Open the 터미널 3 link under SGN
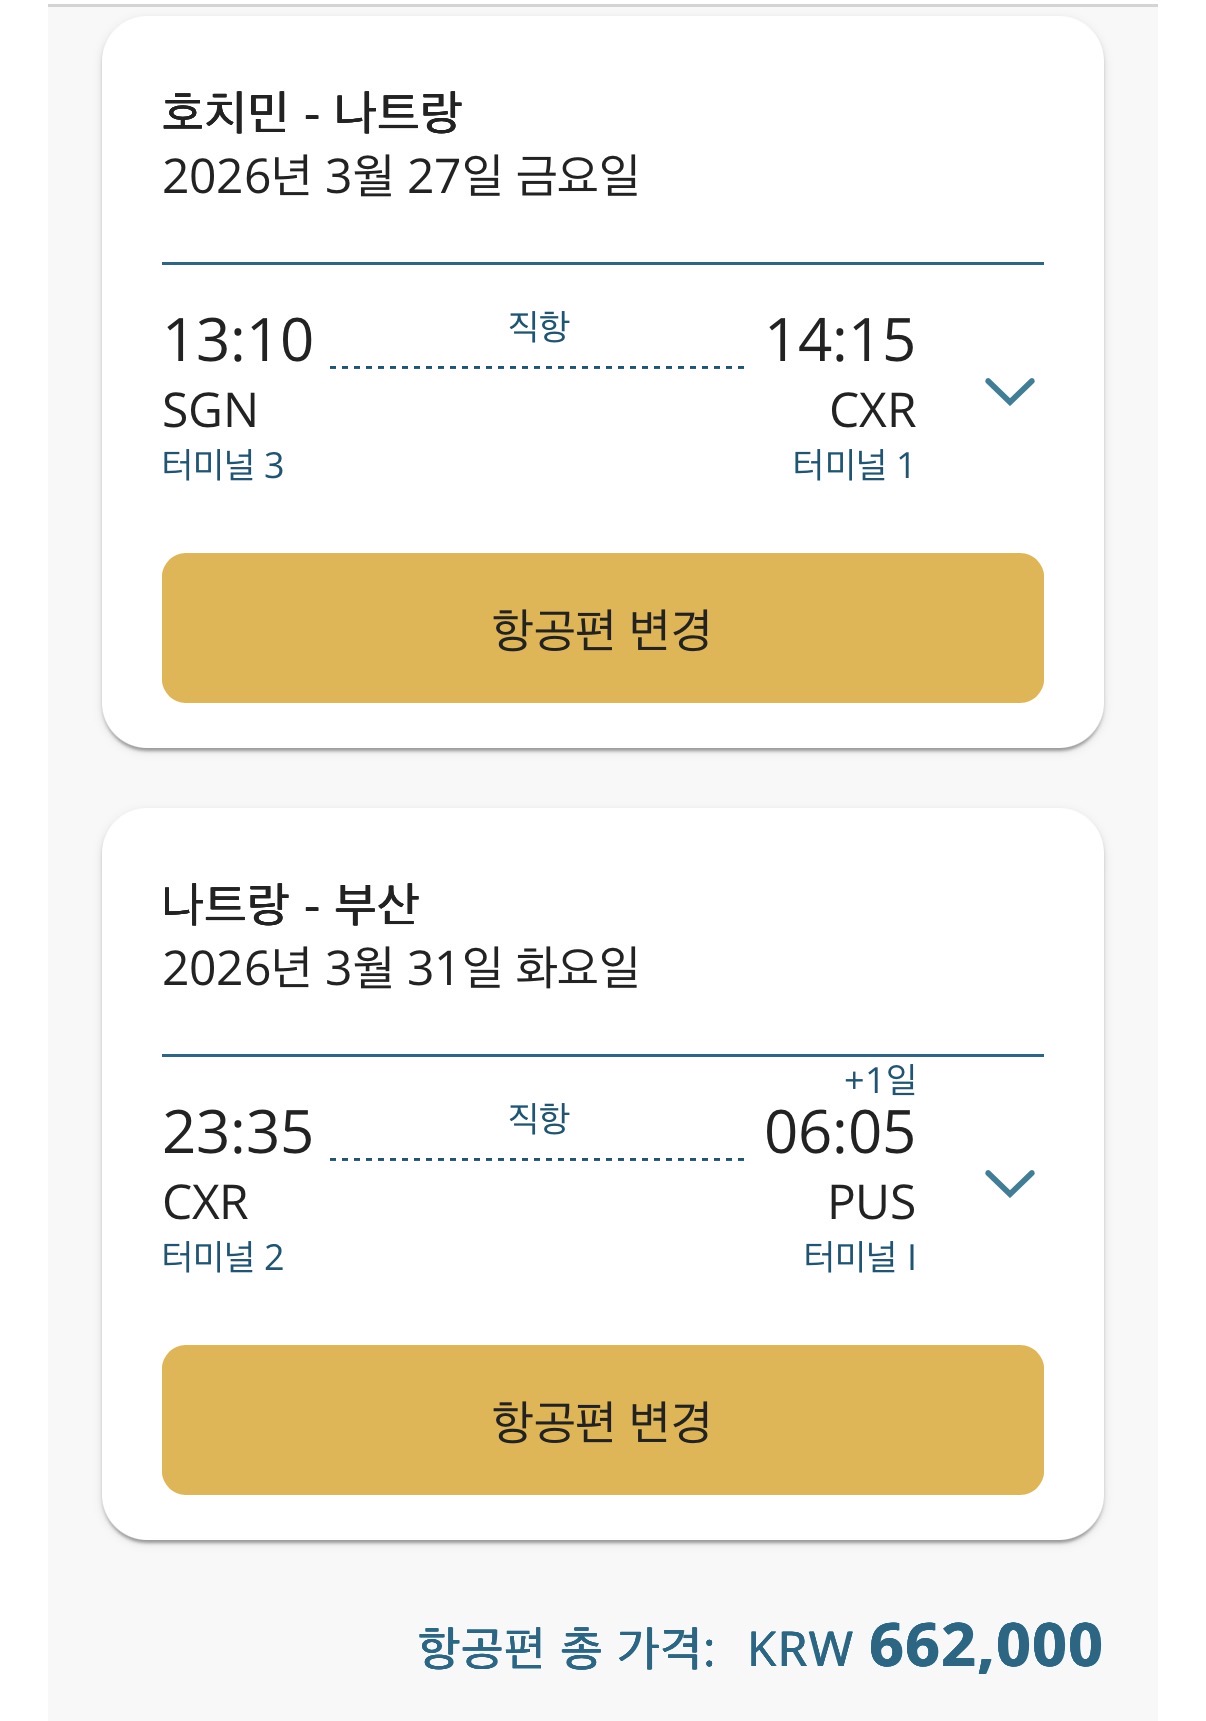 click(x=223, y=465)
